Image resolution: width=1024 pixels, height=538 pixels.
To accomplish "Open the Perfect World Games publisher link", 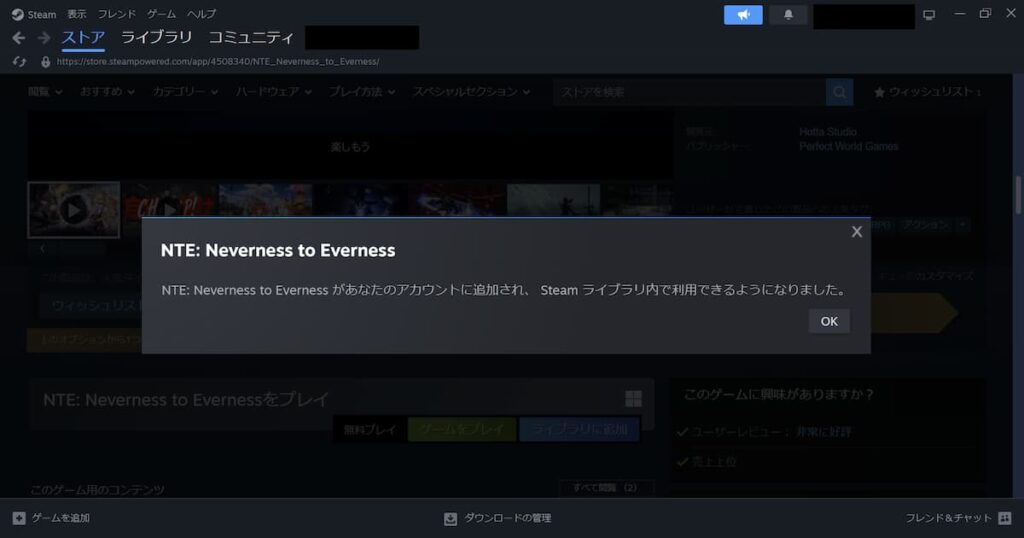I will coord(848,146).
